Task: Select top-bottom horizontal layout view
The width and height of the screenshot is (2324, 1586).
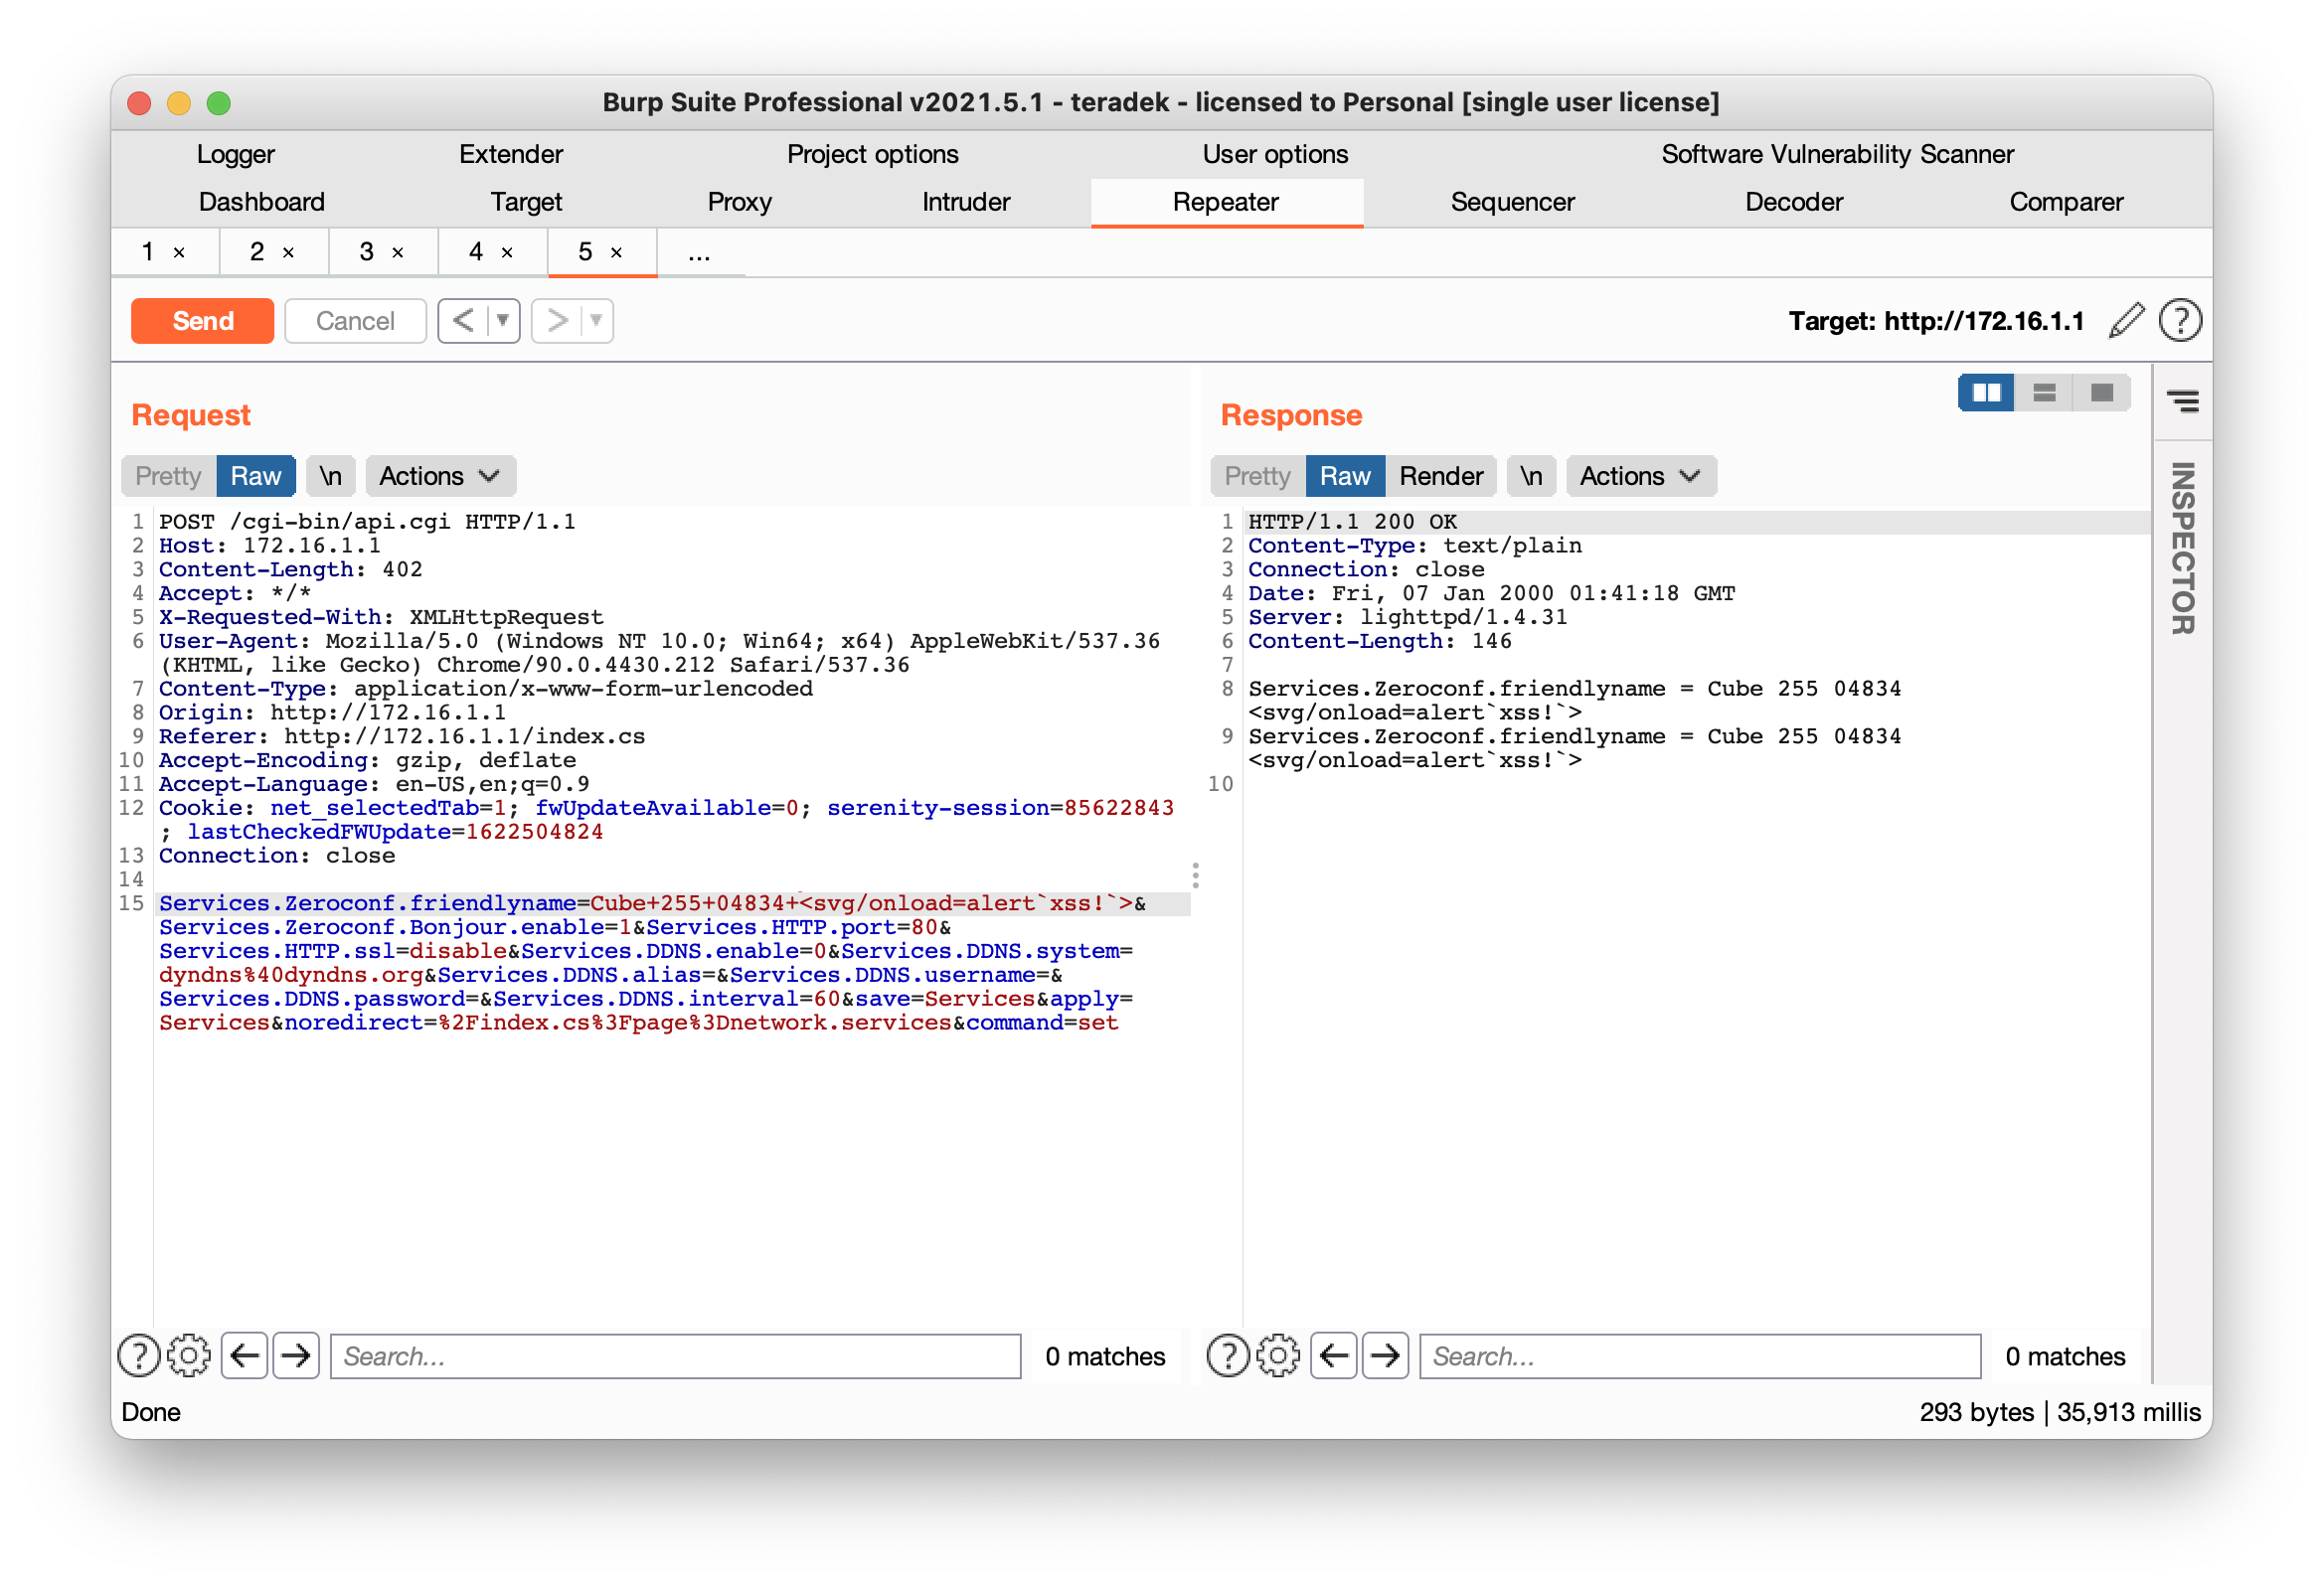Action: (2044, 393)
